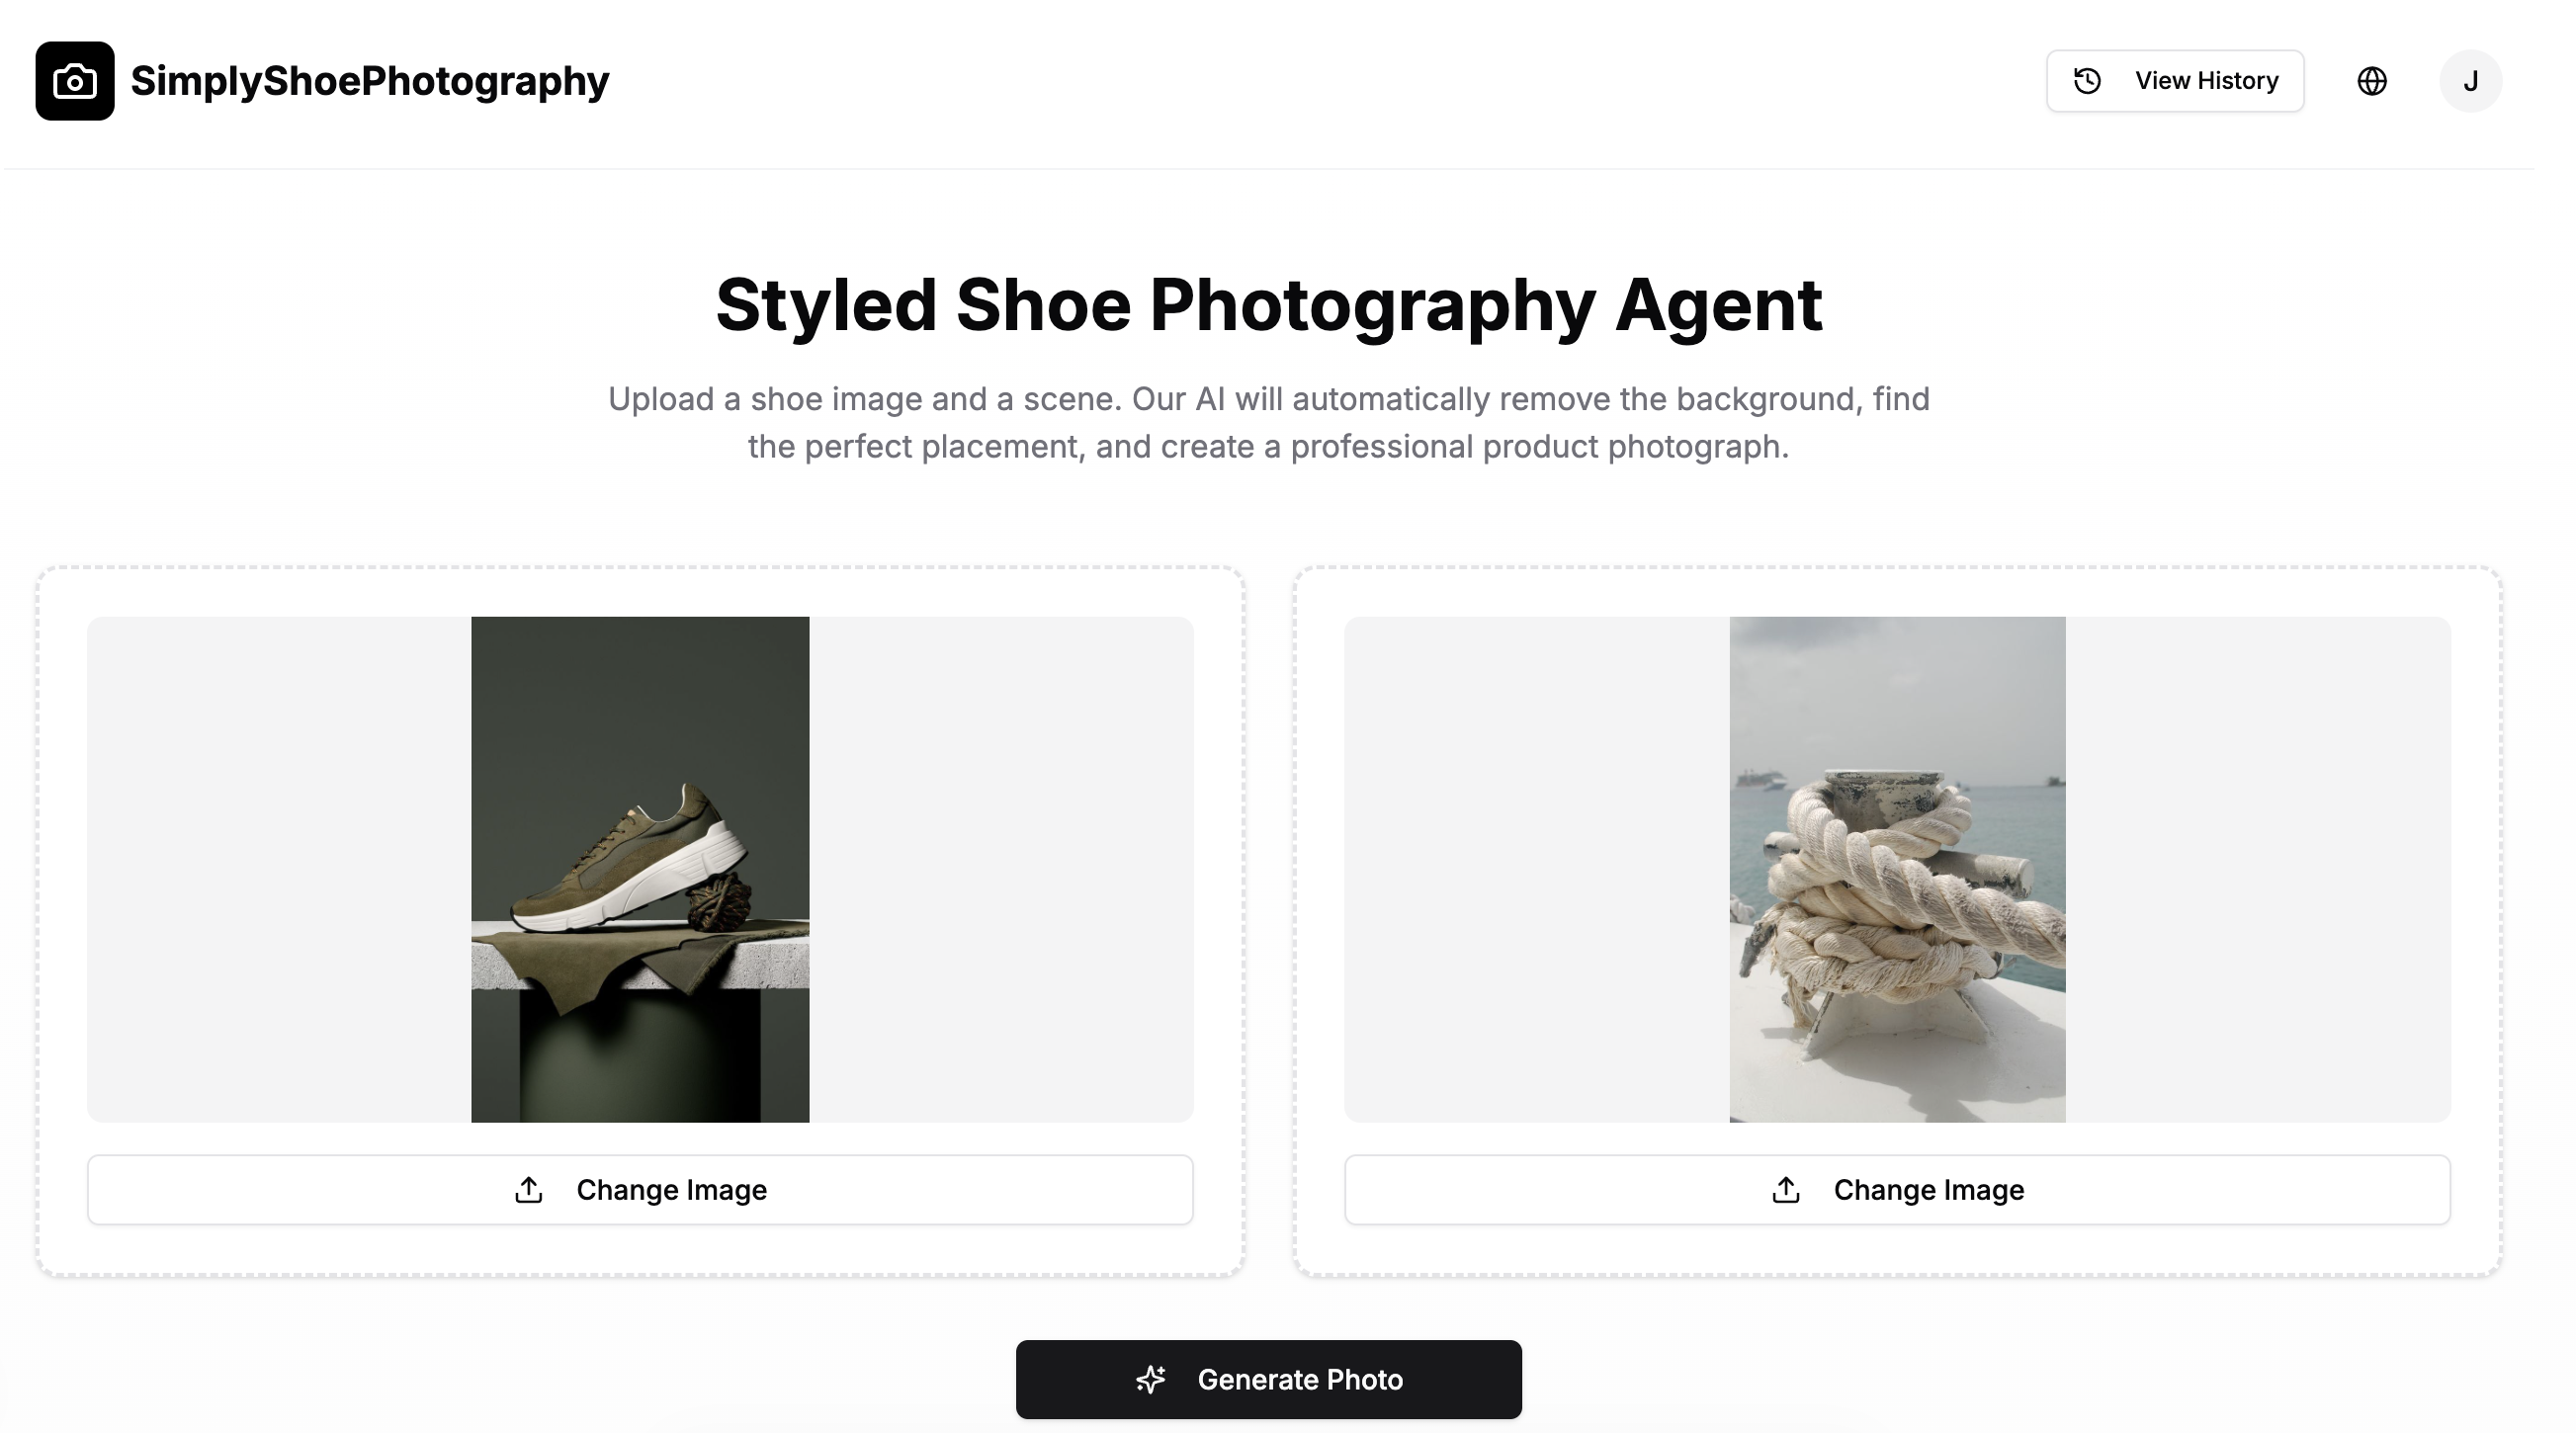Click gray empty area right of rope photo
Viewport: 2576px width, 1433px height.
click(x=2257, y=868)
